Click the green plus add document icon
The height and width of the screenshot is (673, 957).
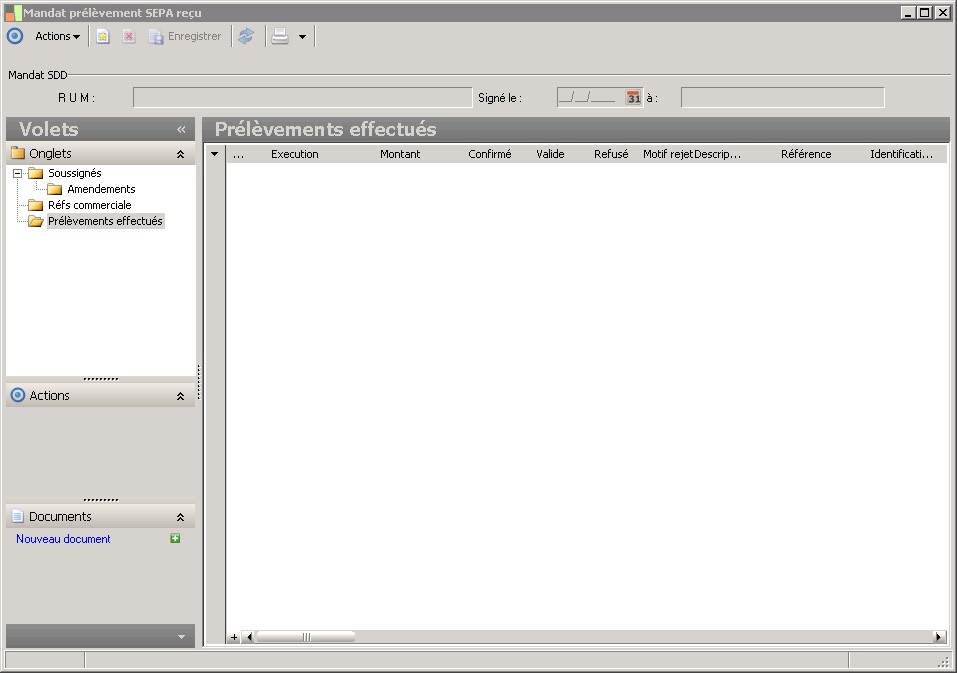pos(175,538)
